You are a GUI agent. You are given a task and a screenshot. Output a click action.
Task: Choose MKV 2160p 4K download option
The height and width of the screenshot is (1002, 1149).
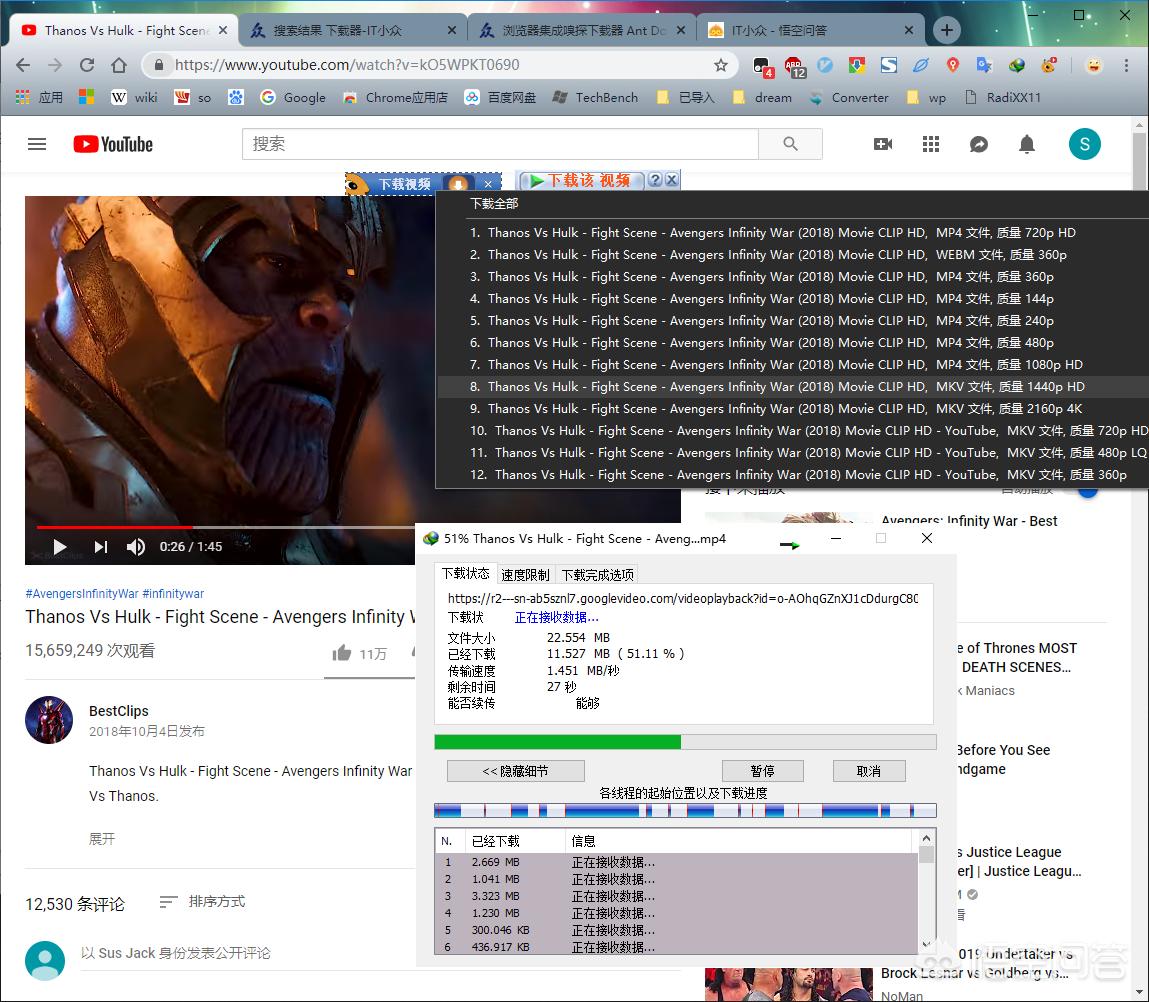click(793, 408)
